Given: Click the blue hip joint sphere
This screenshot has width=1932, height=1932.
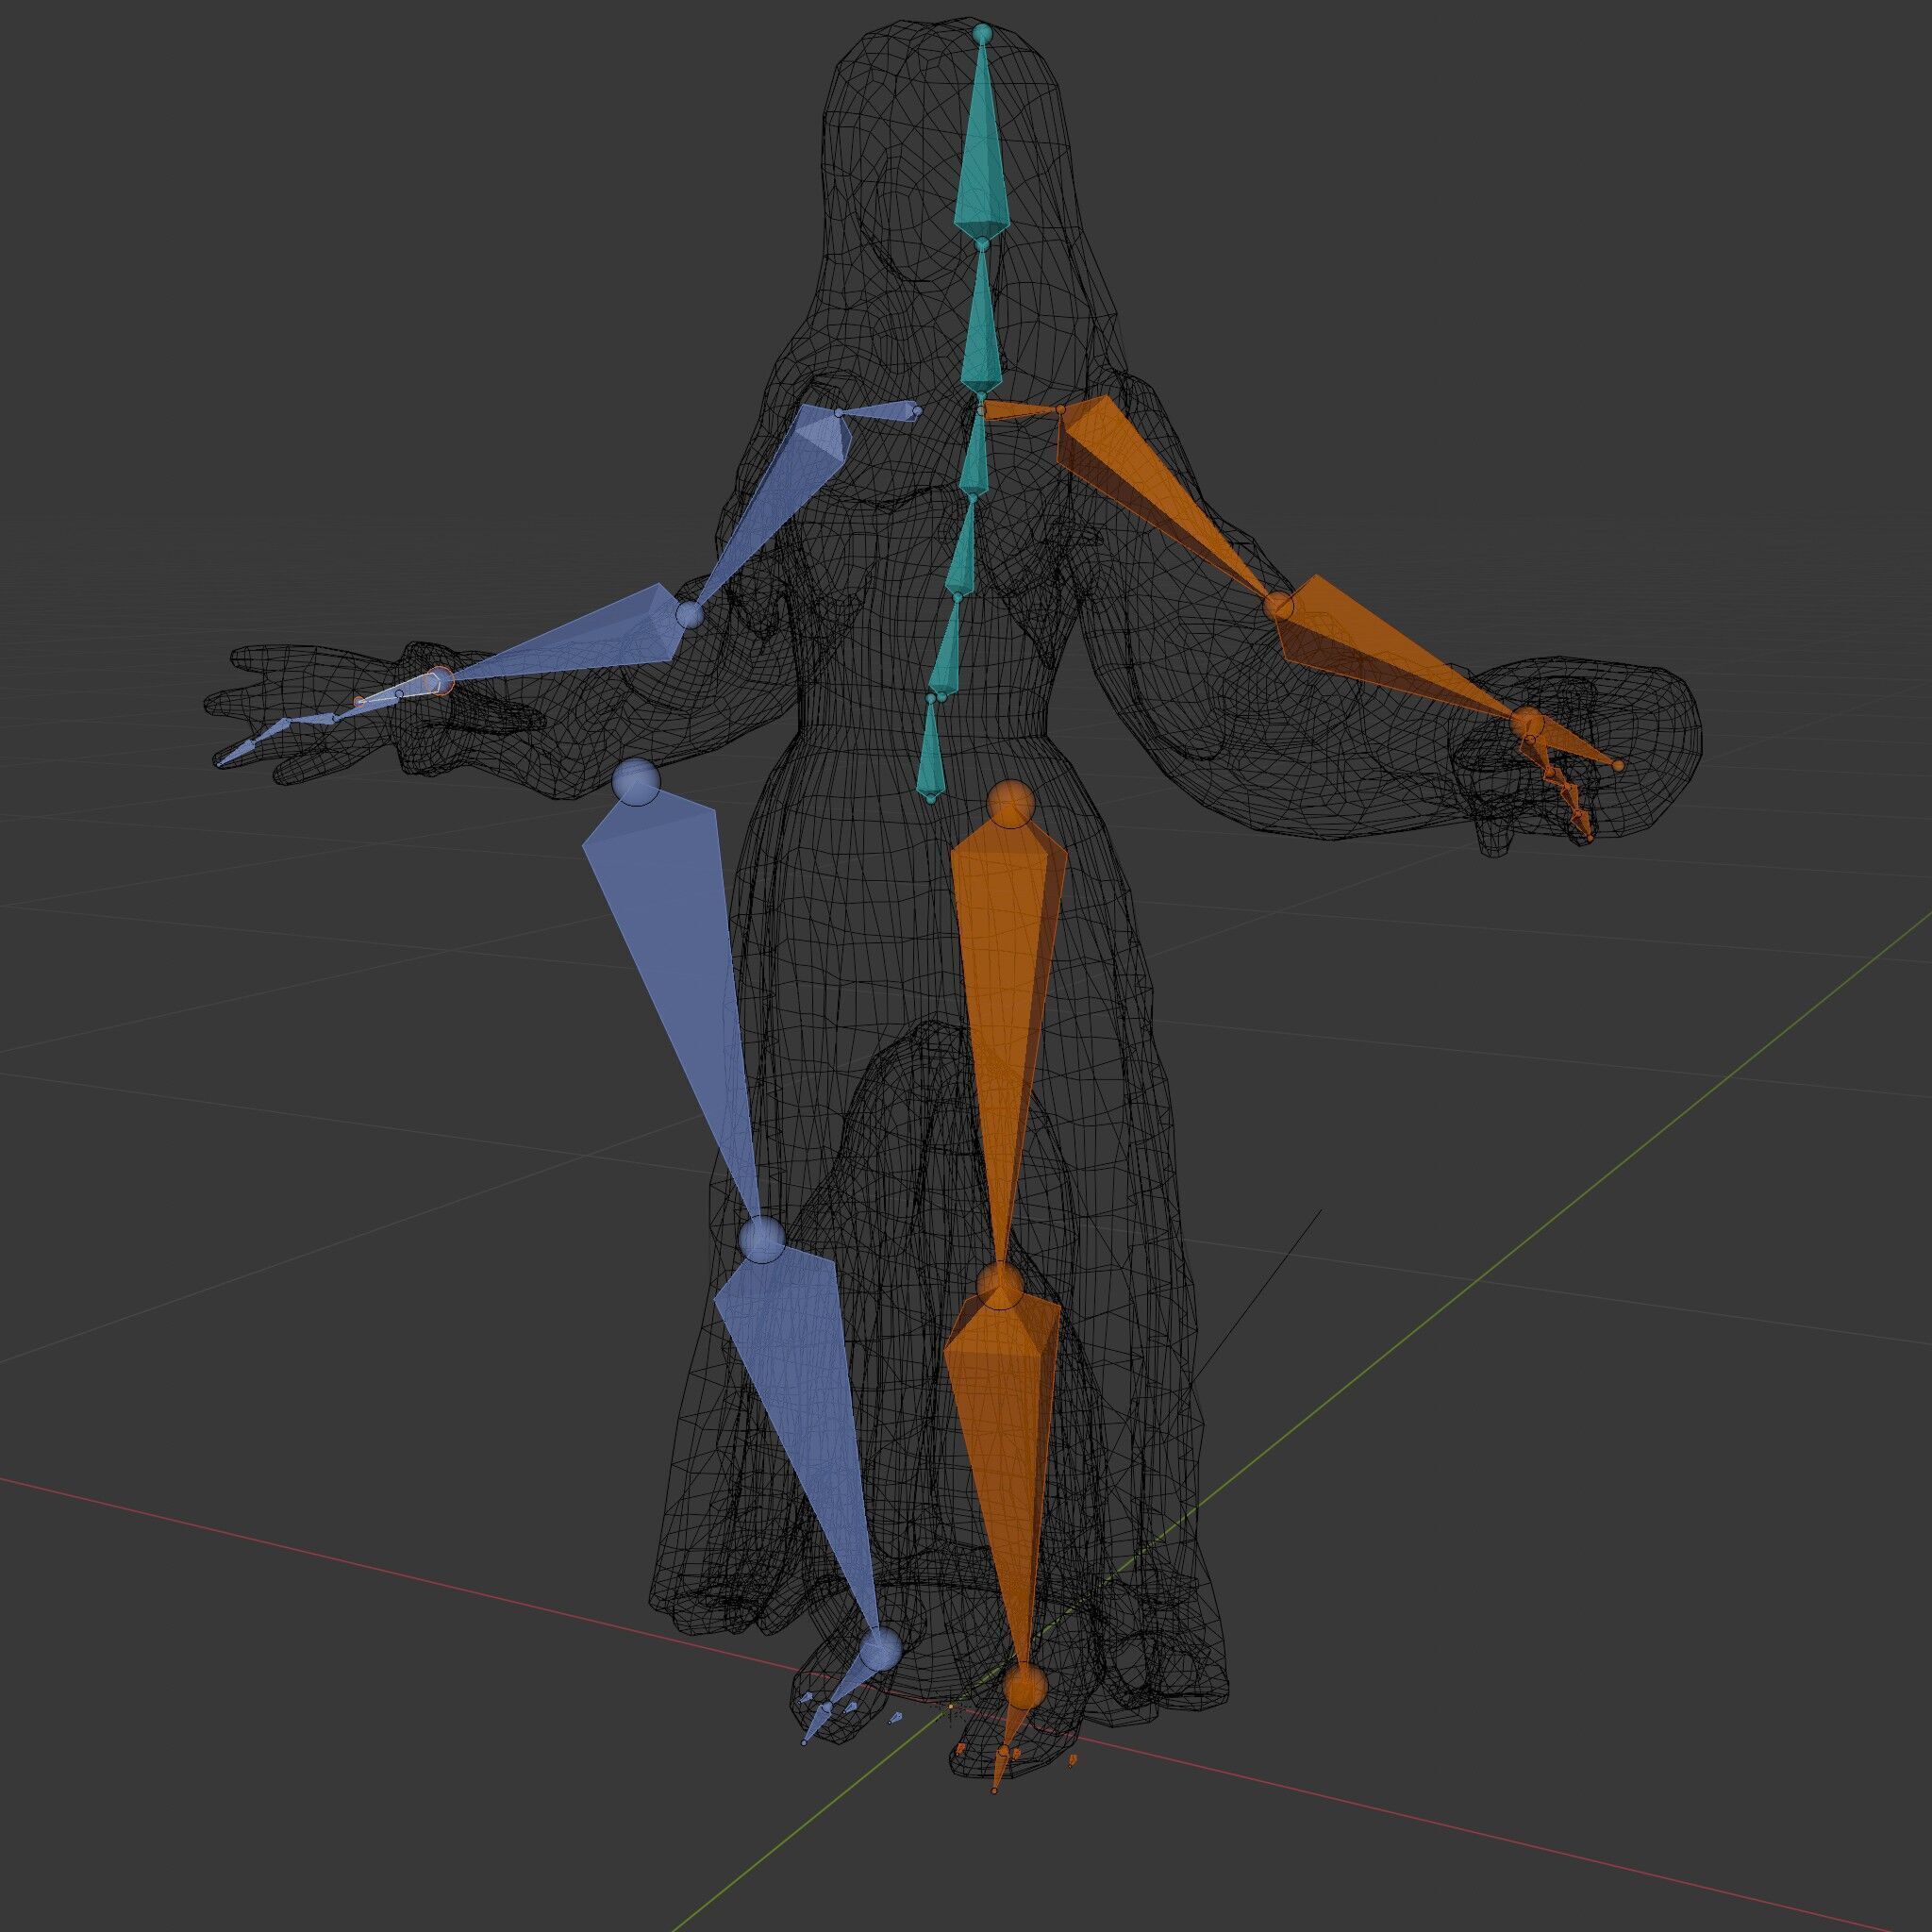Looking at the screenshot, I should coord(637,781).
